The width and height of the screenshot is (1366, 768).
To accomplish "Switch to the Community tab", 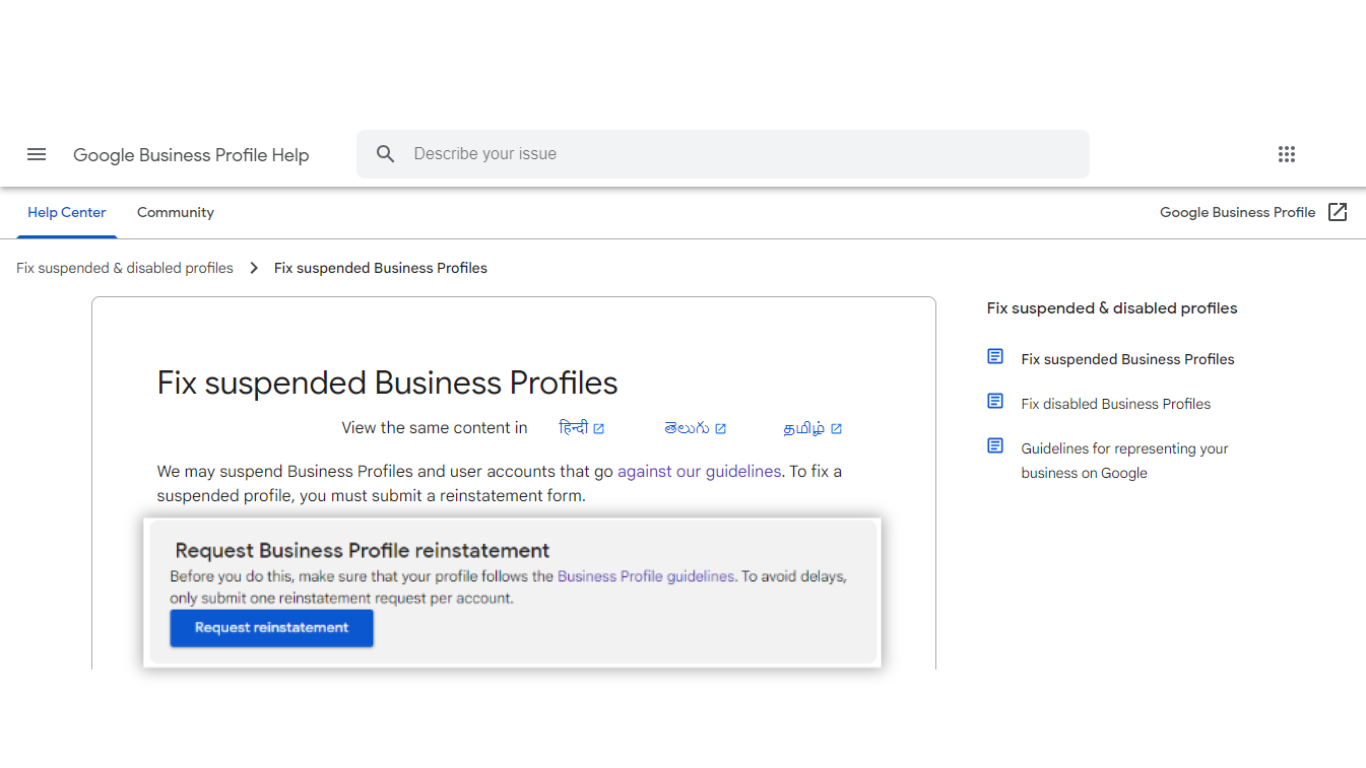I will point(175,212).
